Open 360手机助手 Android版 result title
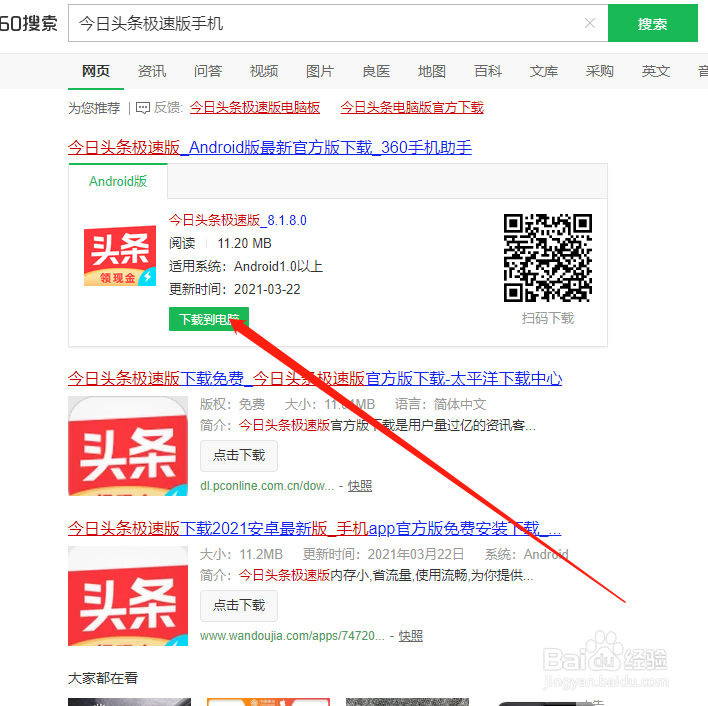This screenshot has height=706, width=708. click(x=270, y=147)
